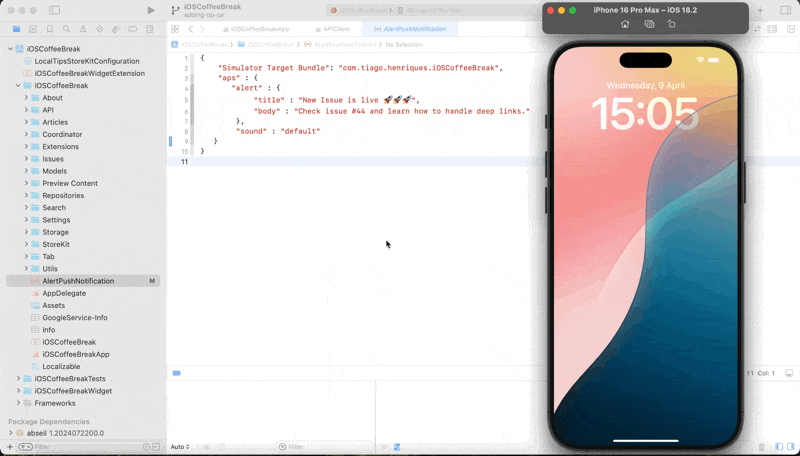Expand the About folder
The image size is (800, 456).
(27, 98)
